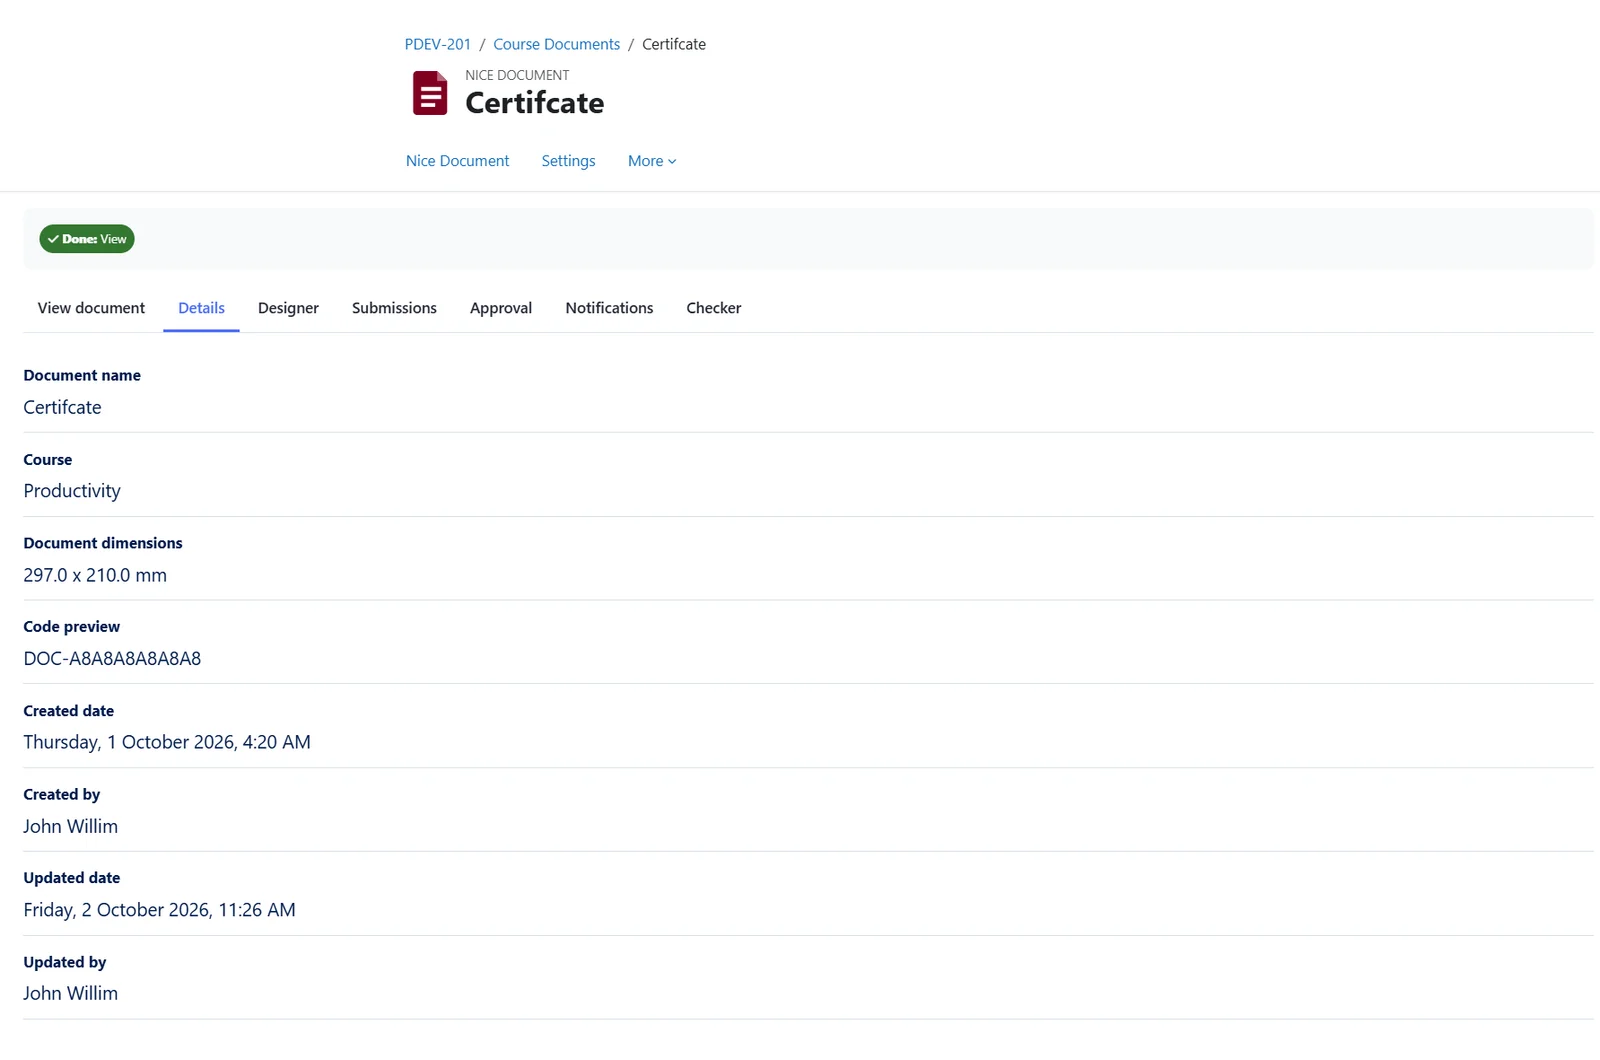
Task: Click the created date Thursday, 1 October 2026
Action: pos(167,742)
